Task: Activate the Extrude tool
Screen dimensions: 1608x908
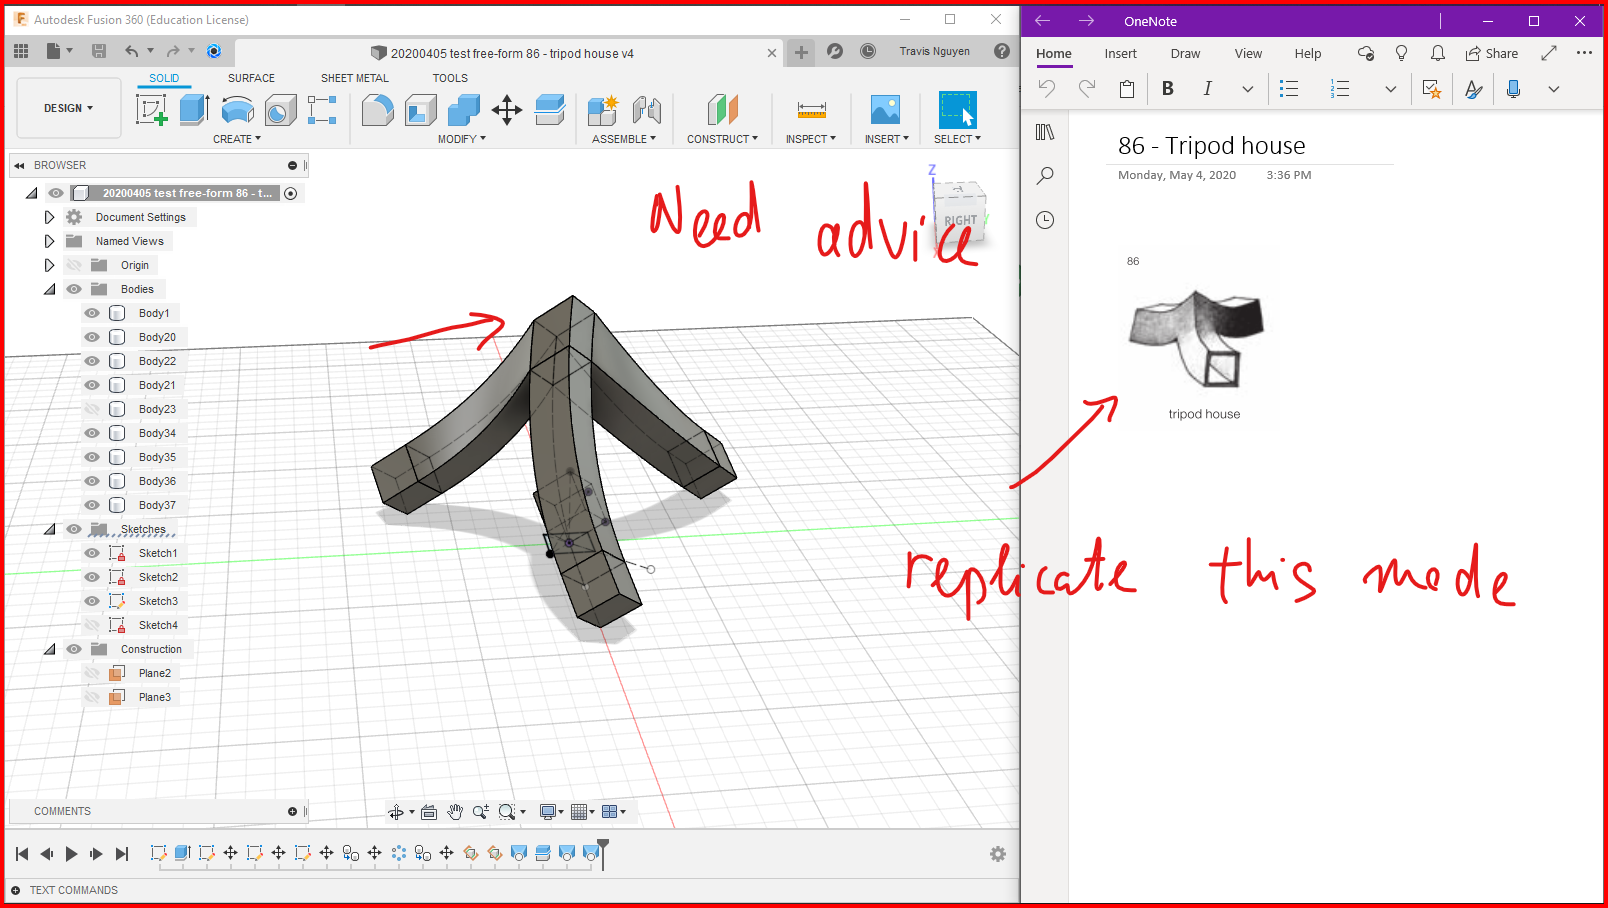Action: [192, 108]
